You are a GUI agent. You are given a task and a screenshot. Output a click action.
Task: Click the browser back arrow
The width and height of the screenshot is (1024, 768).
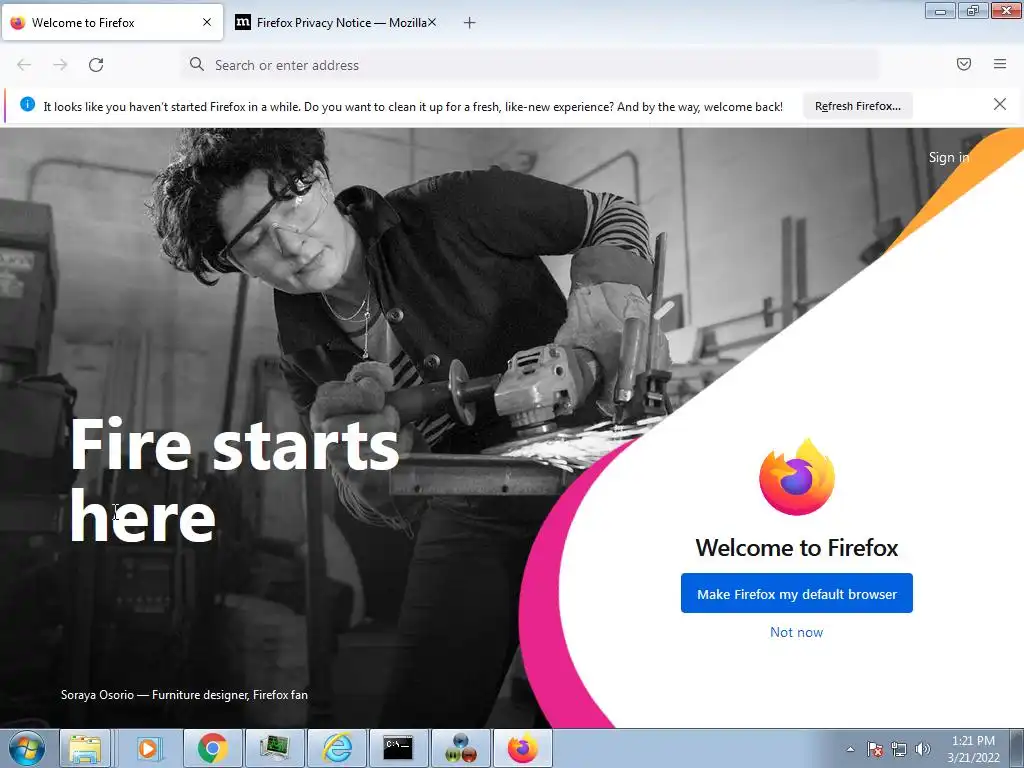(x=24, y=65)
